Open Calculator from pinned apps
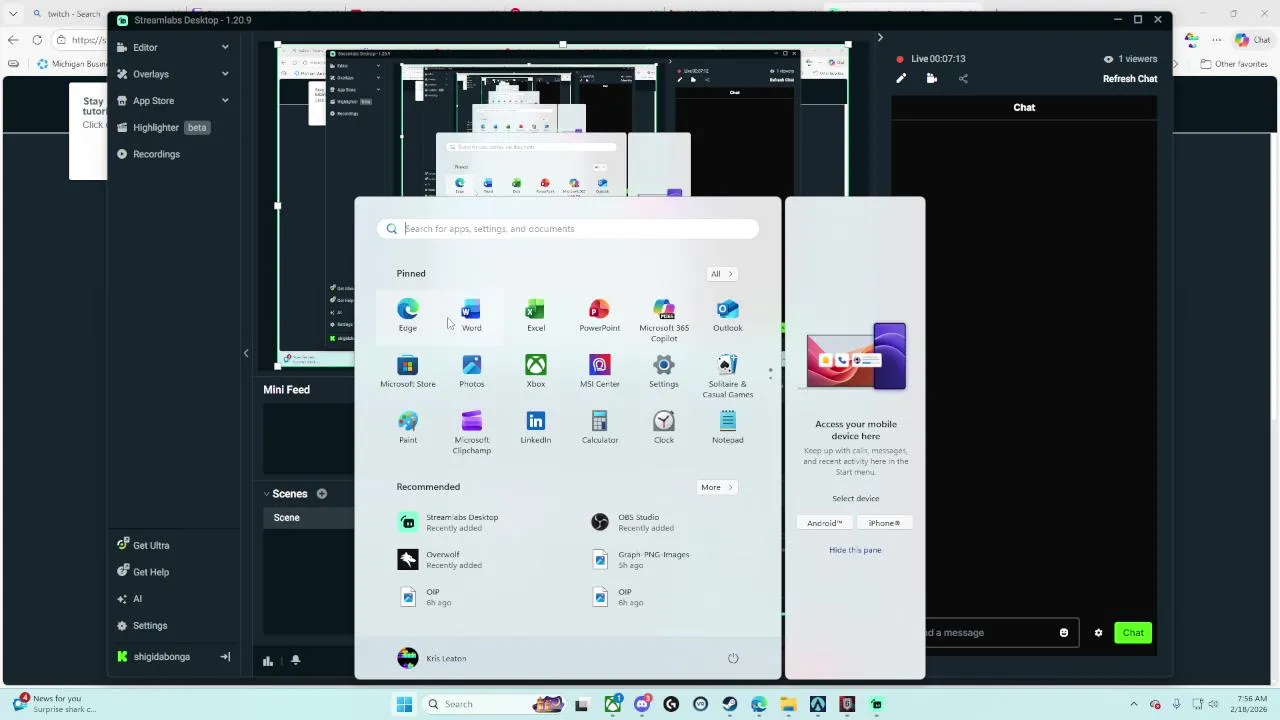Screen dimensions: 1280x720 [600, 427]
